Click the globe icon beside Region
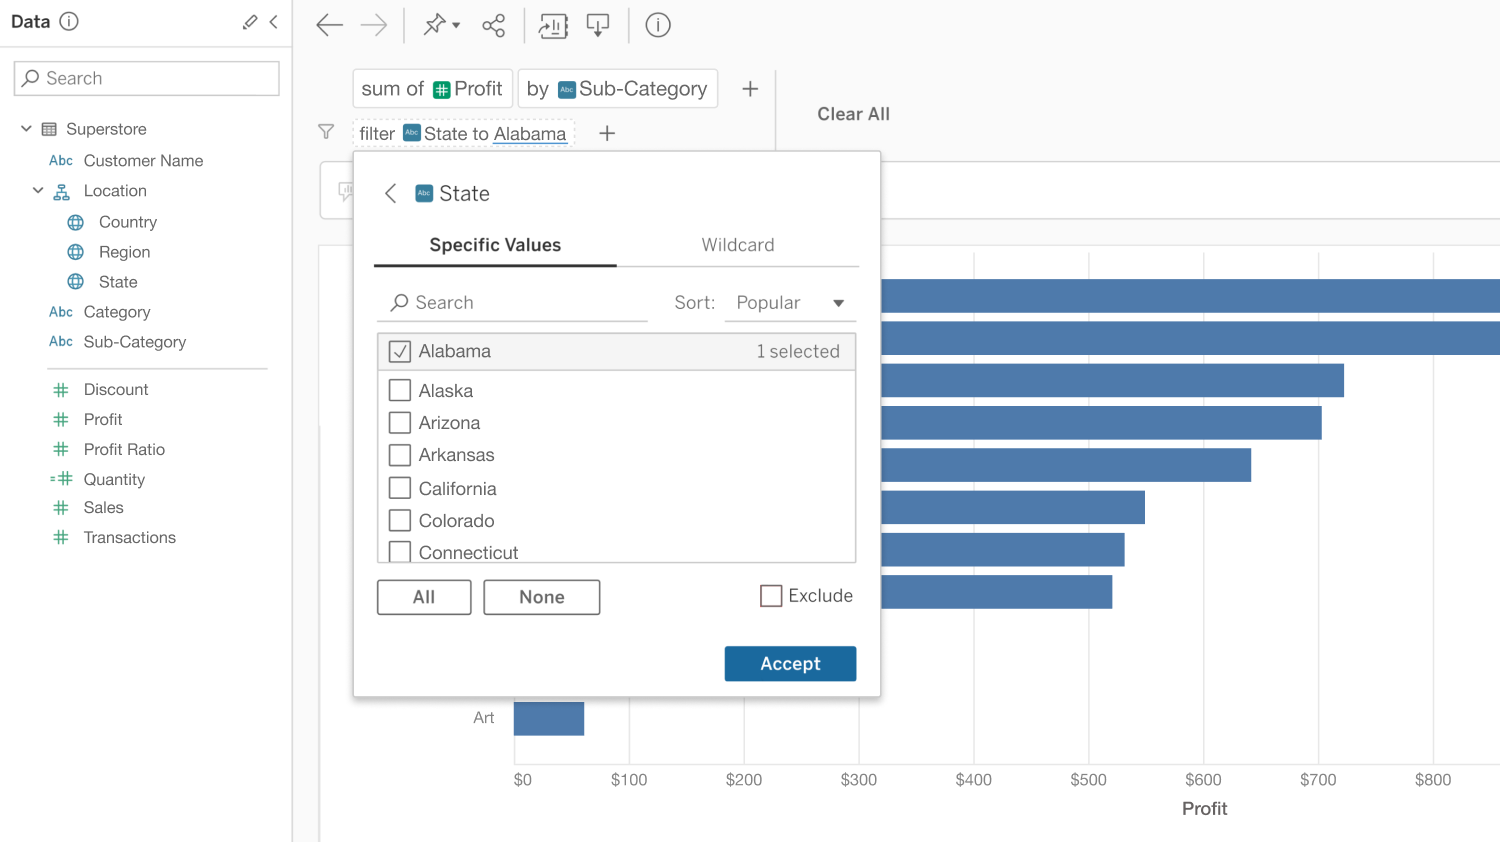 [76, 252]
